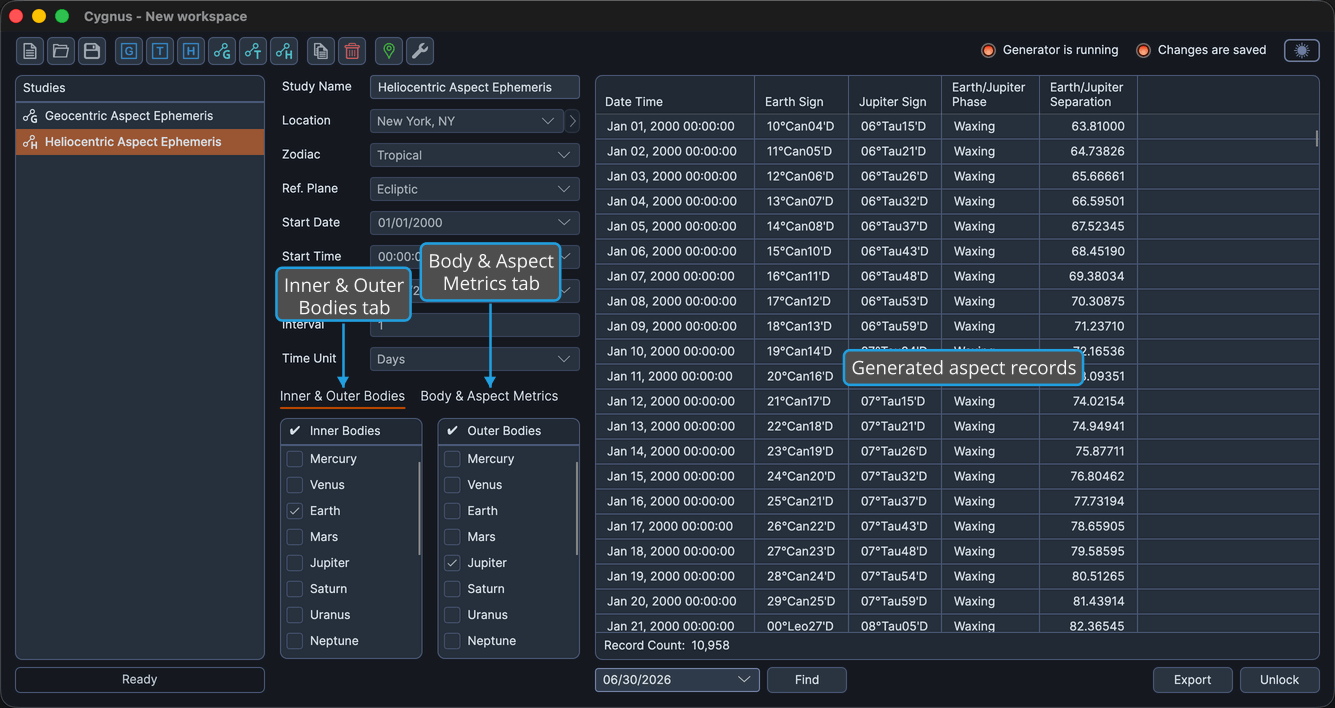The height and width of the screenshot is (708, 1335).
Task: Select Geocentric Aspect Ephemeris study
Action: point(140,116)
